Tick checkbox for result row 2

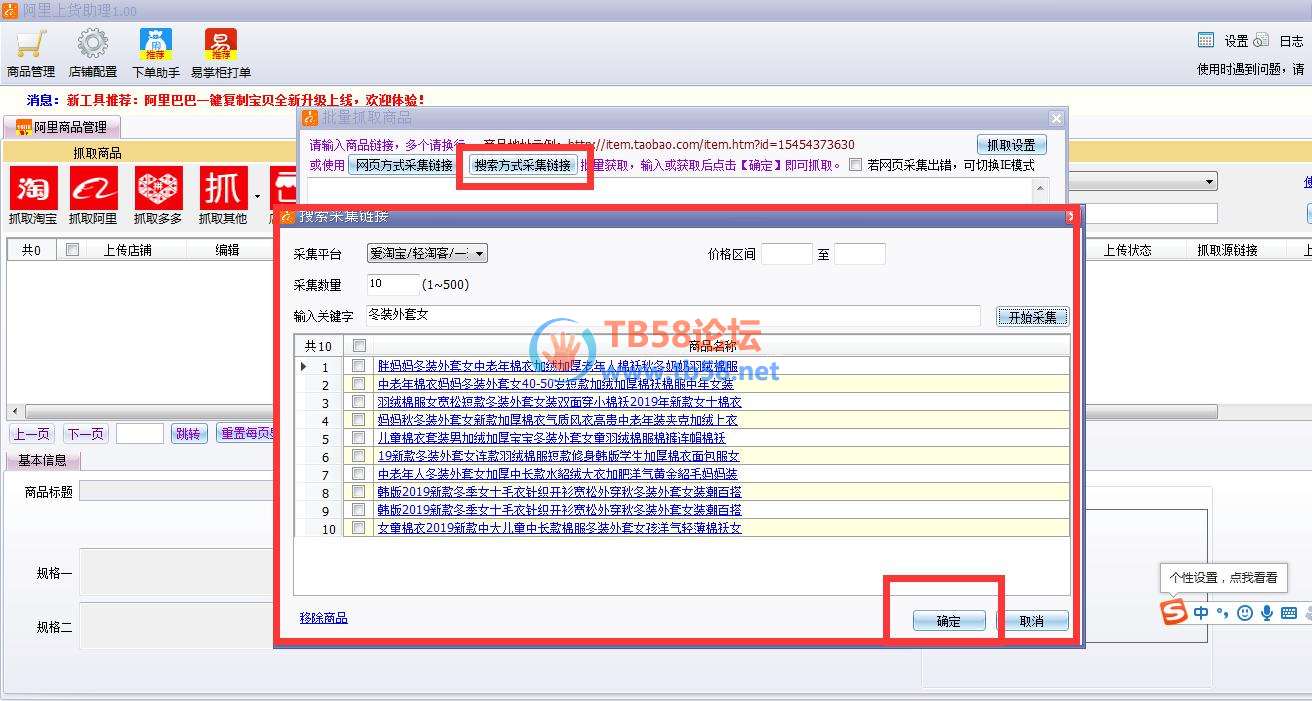(x=359, y=384)
